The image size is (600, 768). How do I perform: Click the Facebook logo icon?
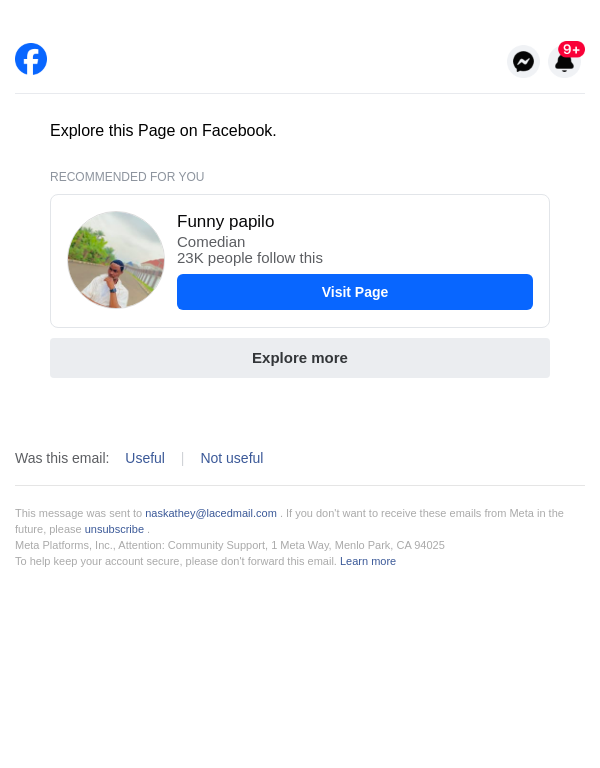[31, 59]
